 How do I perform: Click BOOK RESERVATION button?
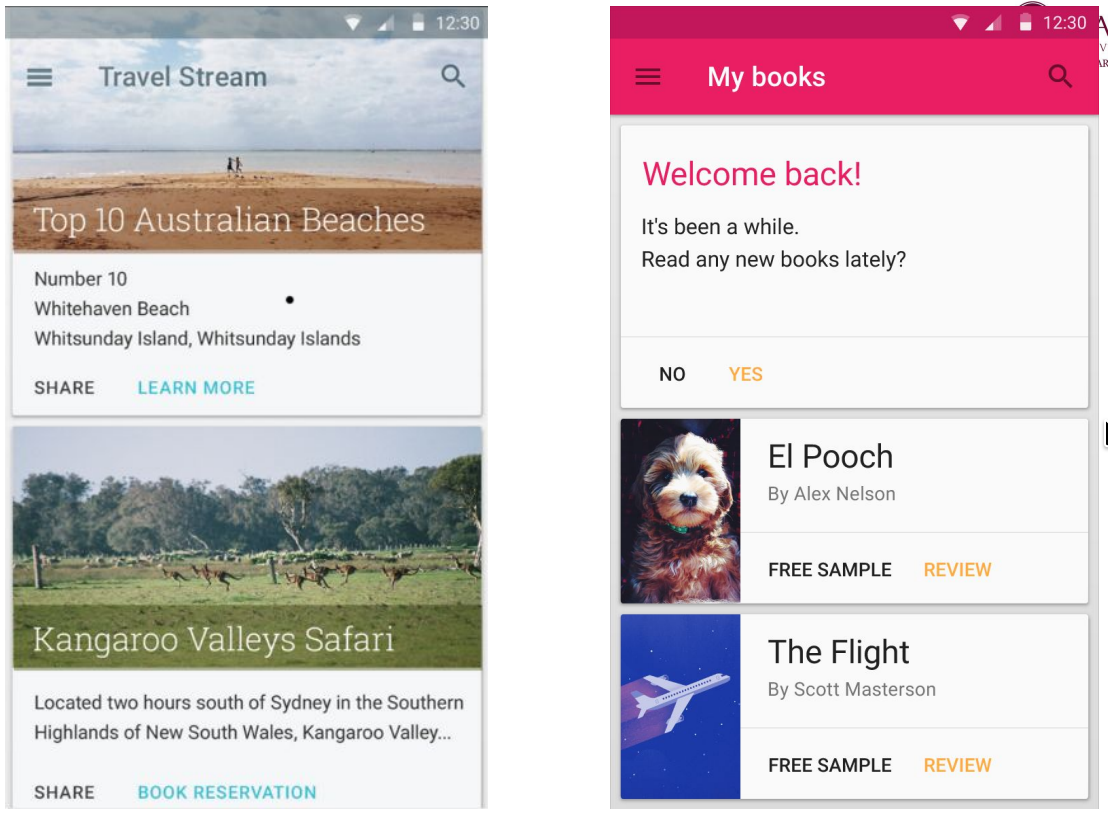click(x=227, y=793)
